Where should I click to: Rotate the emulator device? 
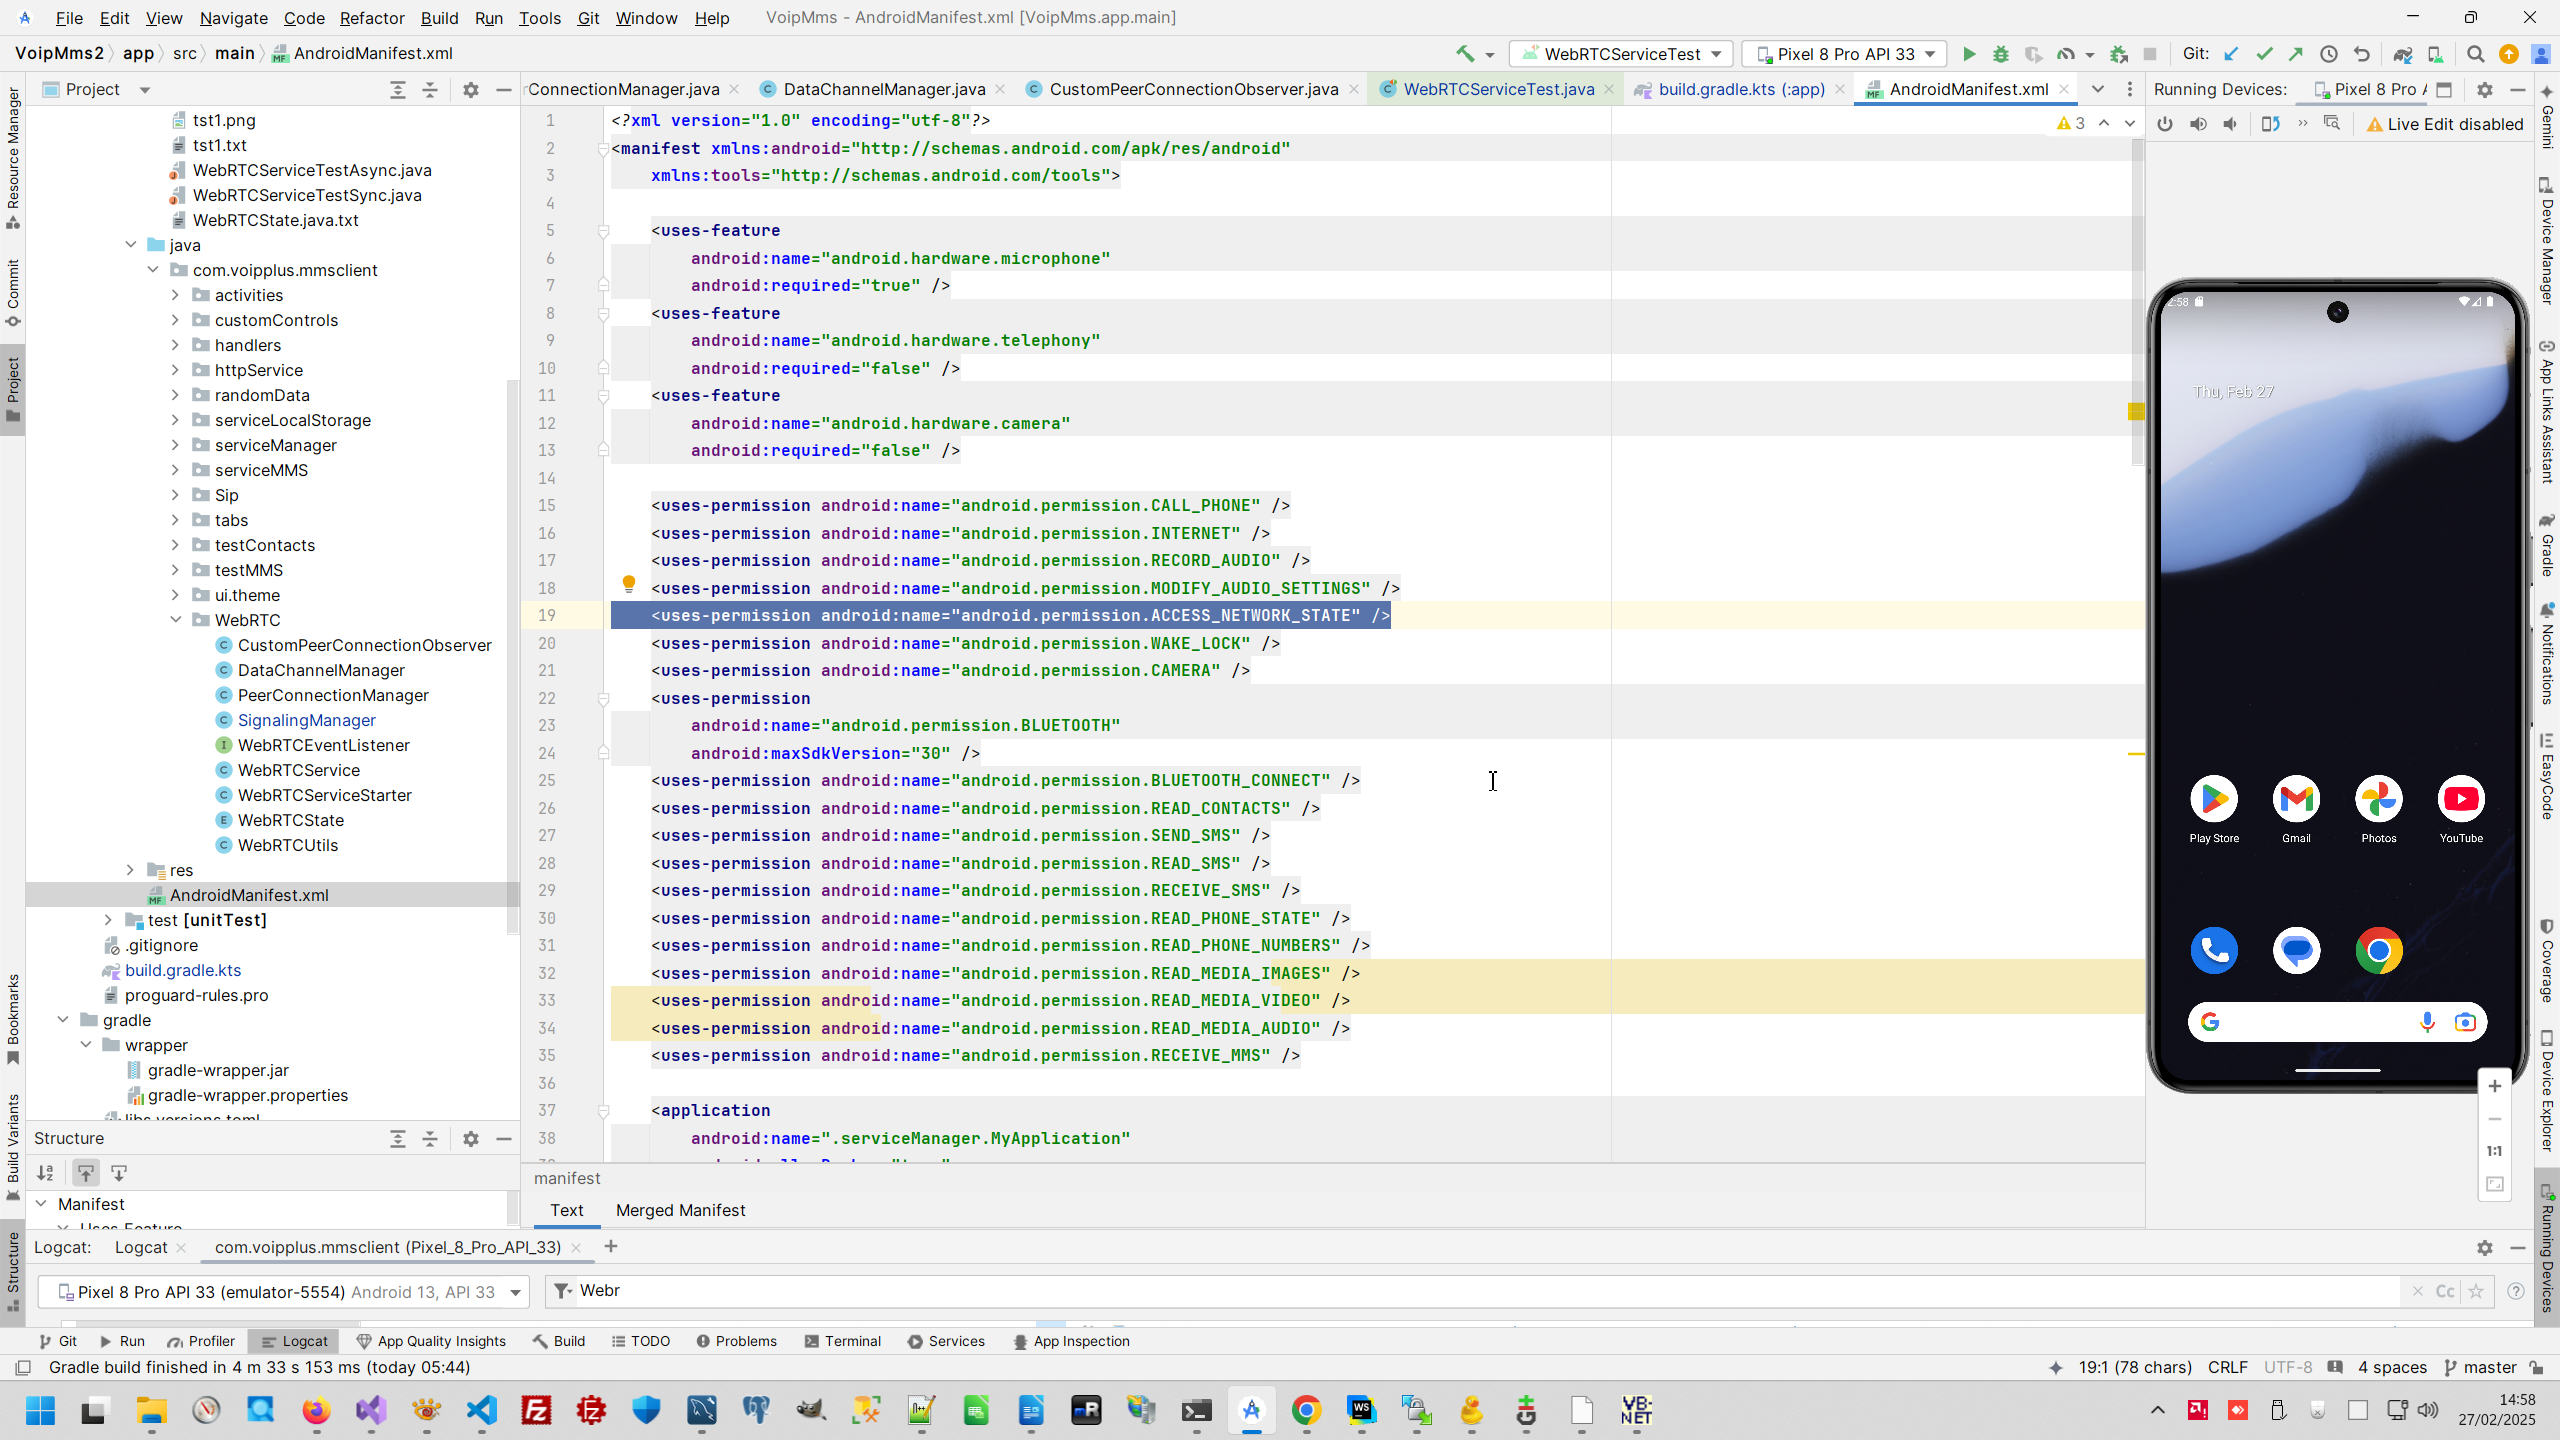tap(2270, 124)
